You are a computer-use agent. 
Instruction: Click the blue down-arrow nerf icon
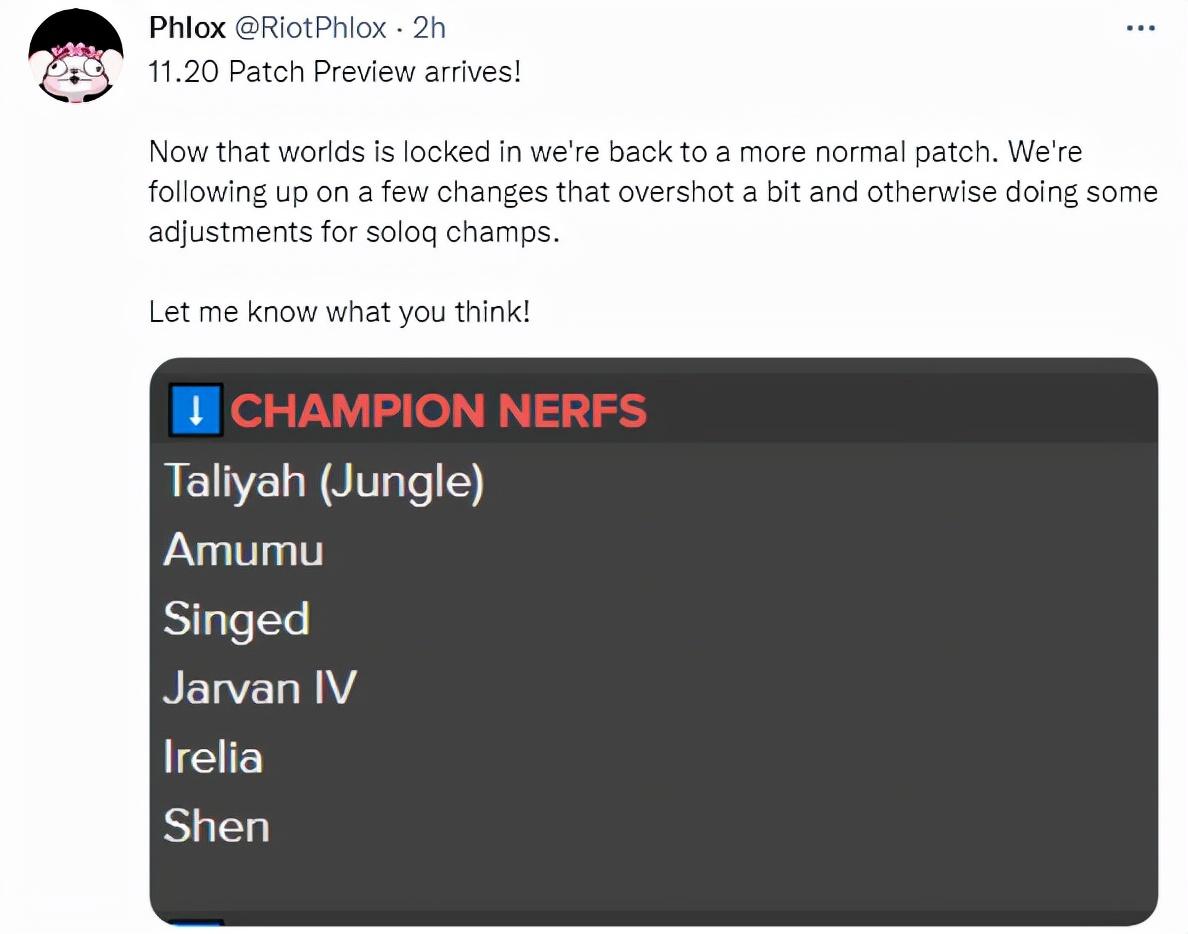pyautogui.click(x=196, y=412)
